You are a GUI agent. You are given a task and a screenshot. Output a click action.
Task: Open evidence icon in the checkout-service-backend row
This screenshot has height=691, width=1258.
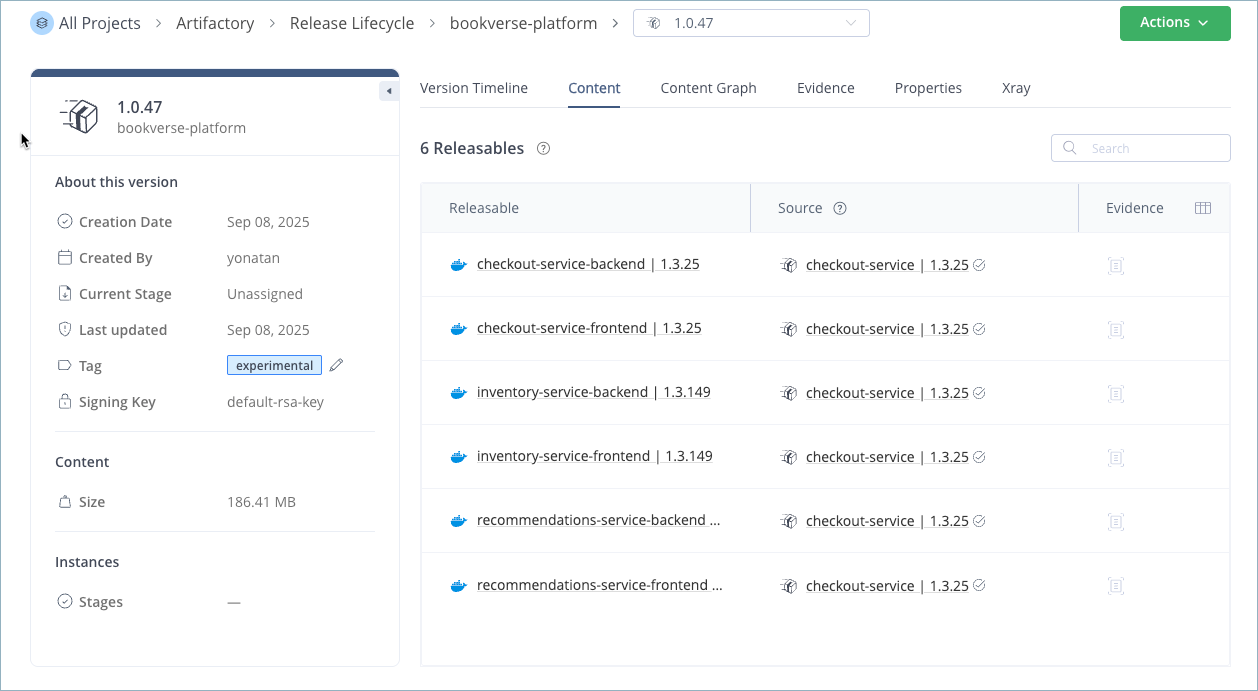(x=1116, y=265)
